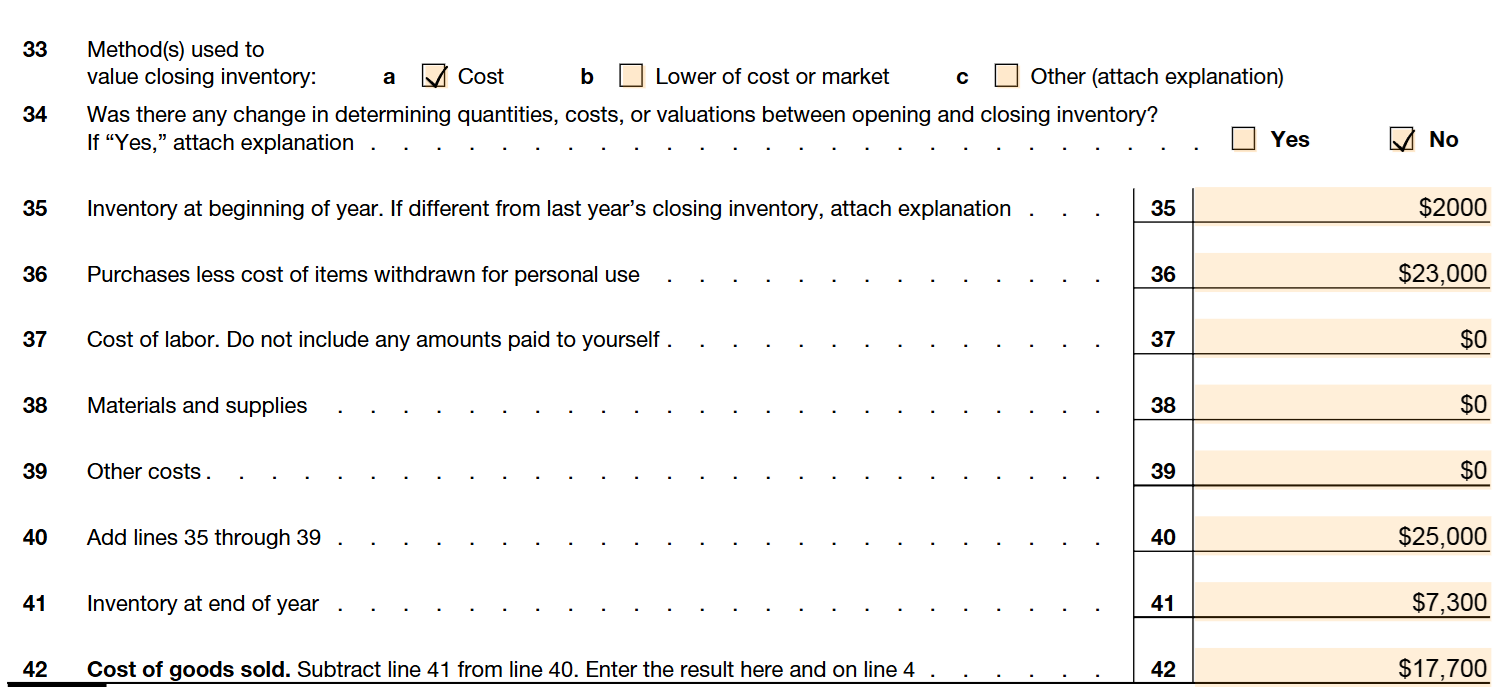Click the 'Add lines 35 through 39' text
The height and width of the screenshot is (687, 1505).
pos(204,538)
